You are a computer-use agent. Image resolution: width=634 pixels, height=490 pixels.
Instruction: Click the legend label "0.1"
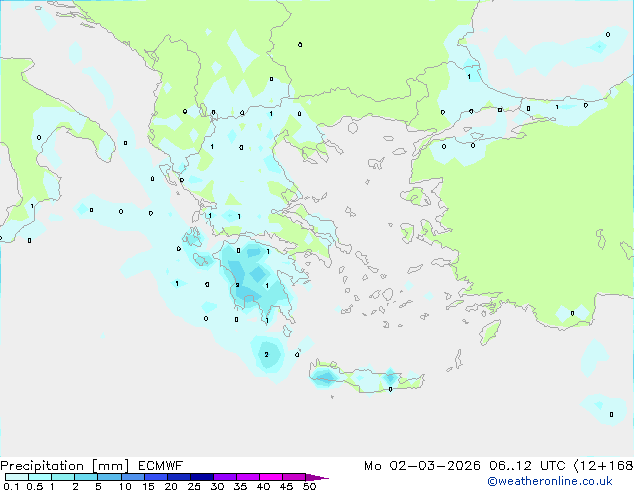(x=11, y=486)
